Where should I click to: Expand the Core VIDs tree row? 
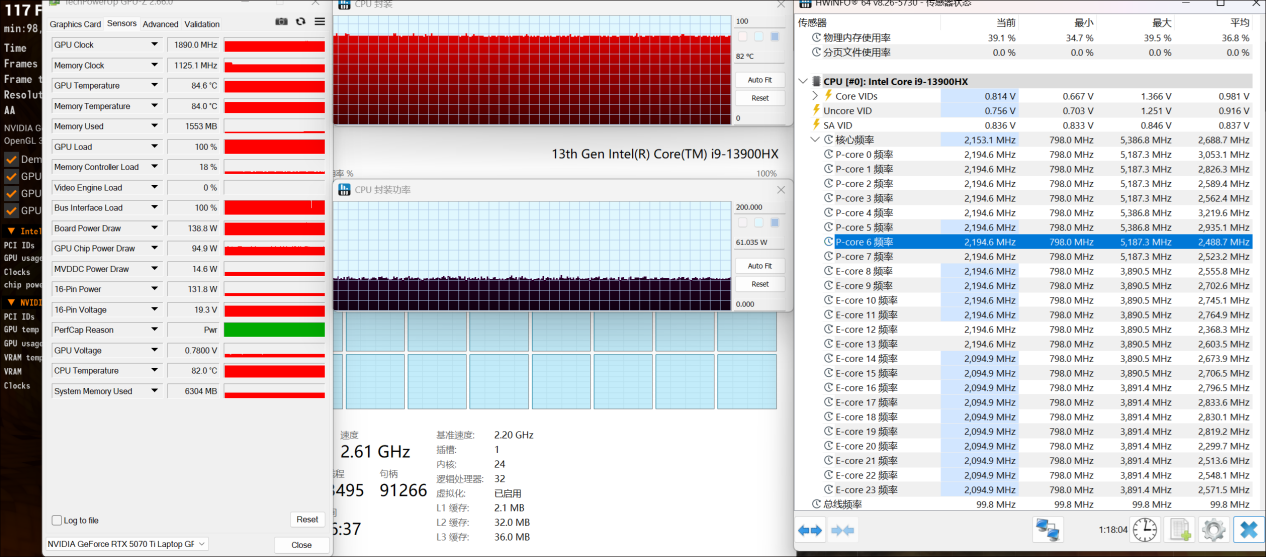(x=815, y=96)
